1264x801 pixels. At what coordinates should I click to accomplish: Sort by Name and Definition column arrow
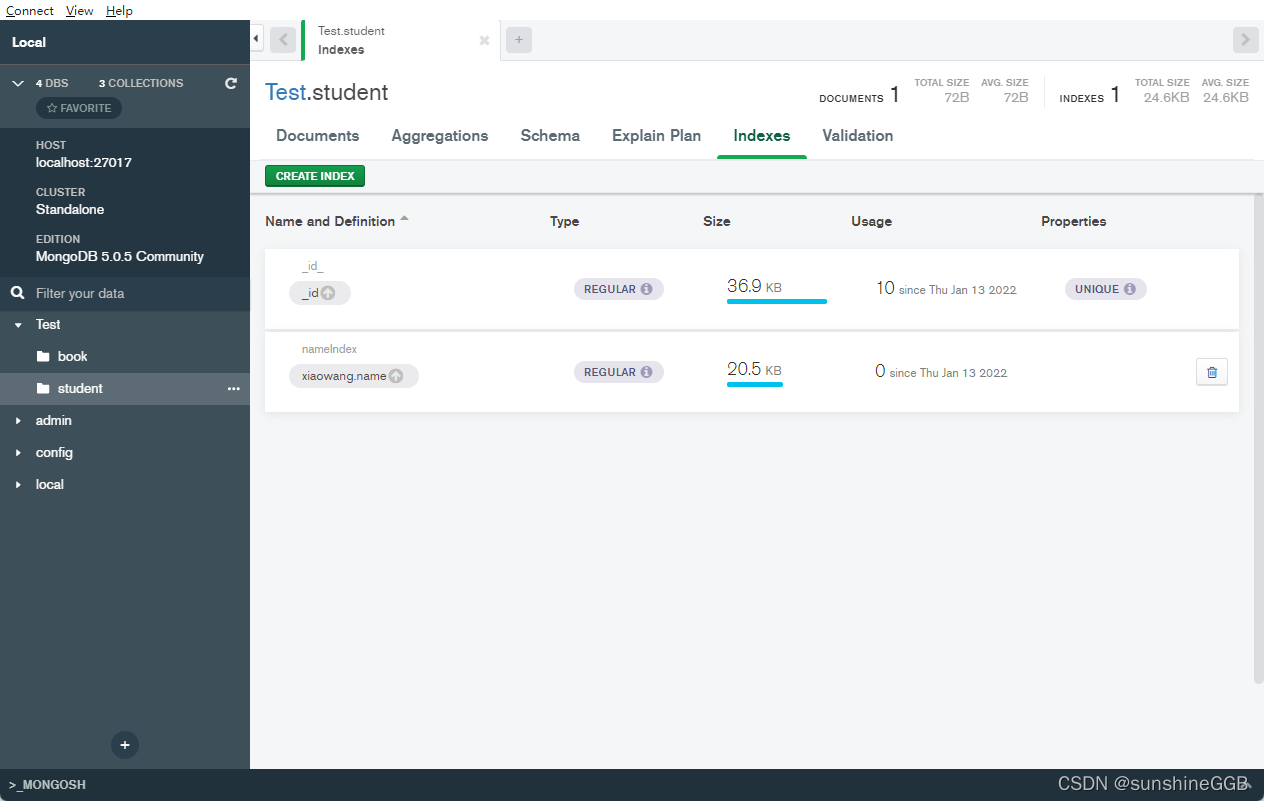pyautogui.click(x=404, y=218)
